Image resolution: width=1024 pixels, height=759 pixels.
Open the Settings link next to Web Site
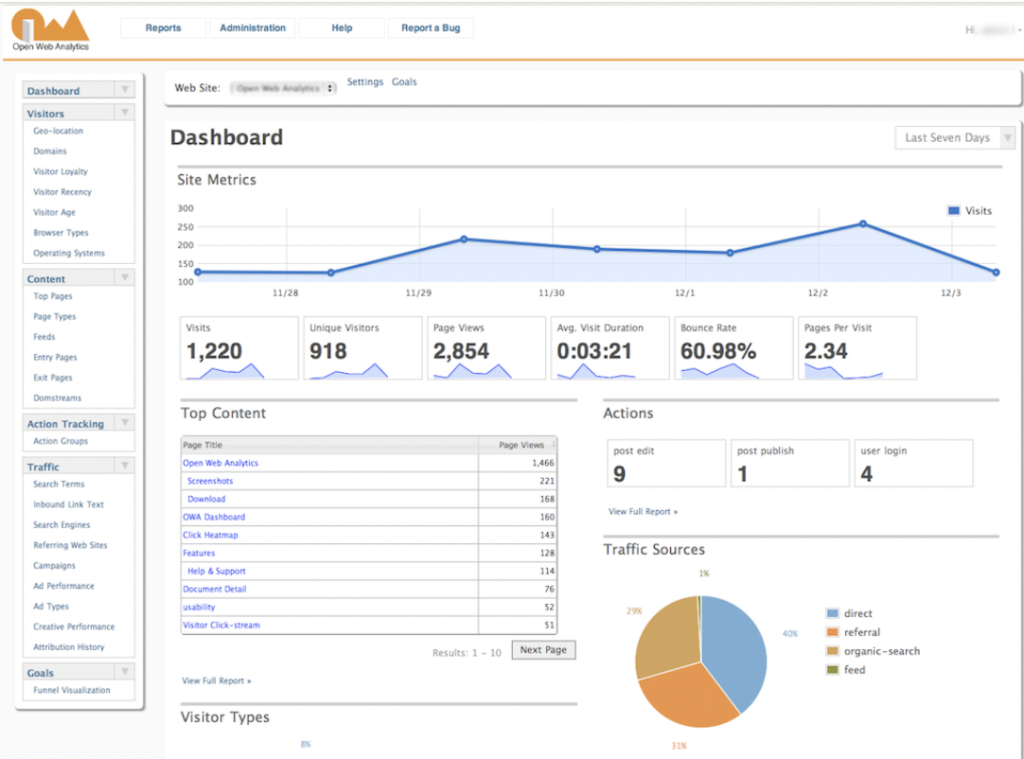tap(365, 82)
